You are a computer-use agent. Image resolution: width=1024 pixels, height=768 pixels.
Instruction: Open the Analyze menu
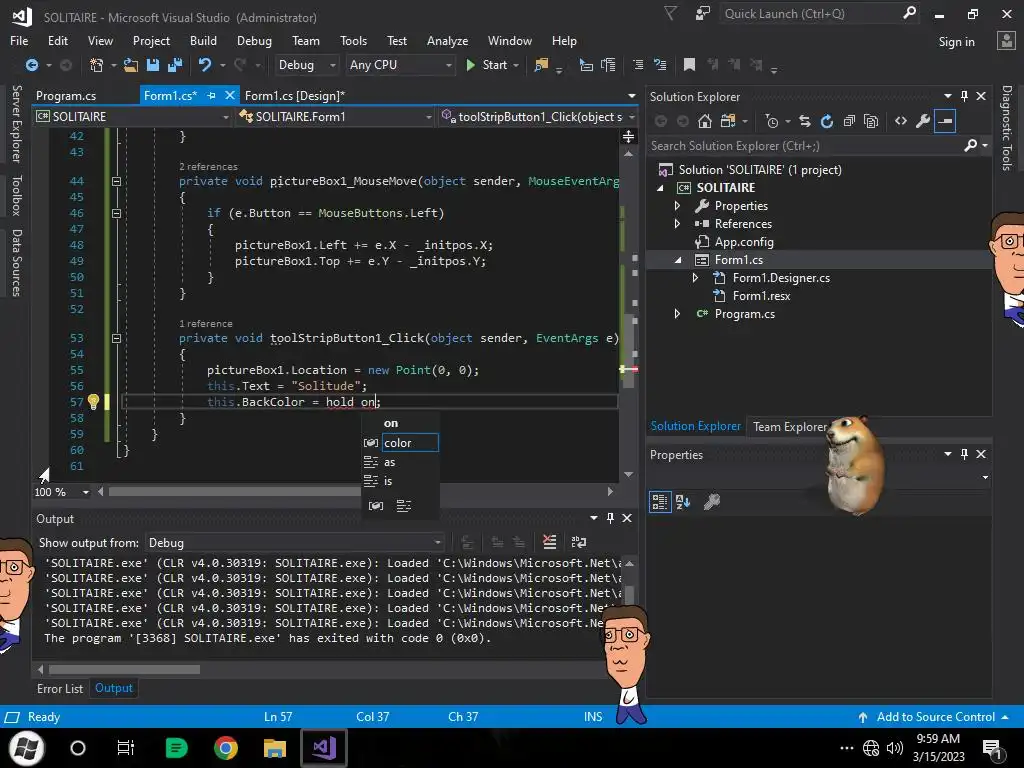447,40
